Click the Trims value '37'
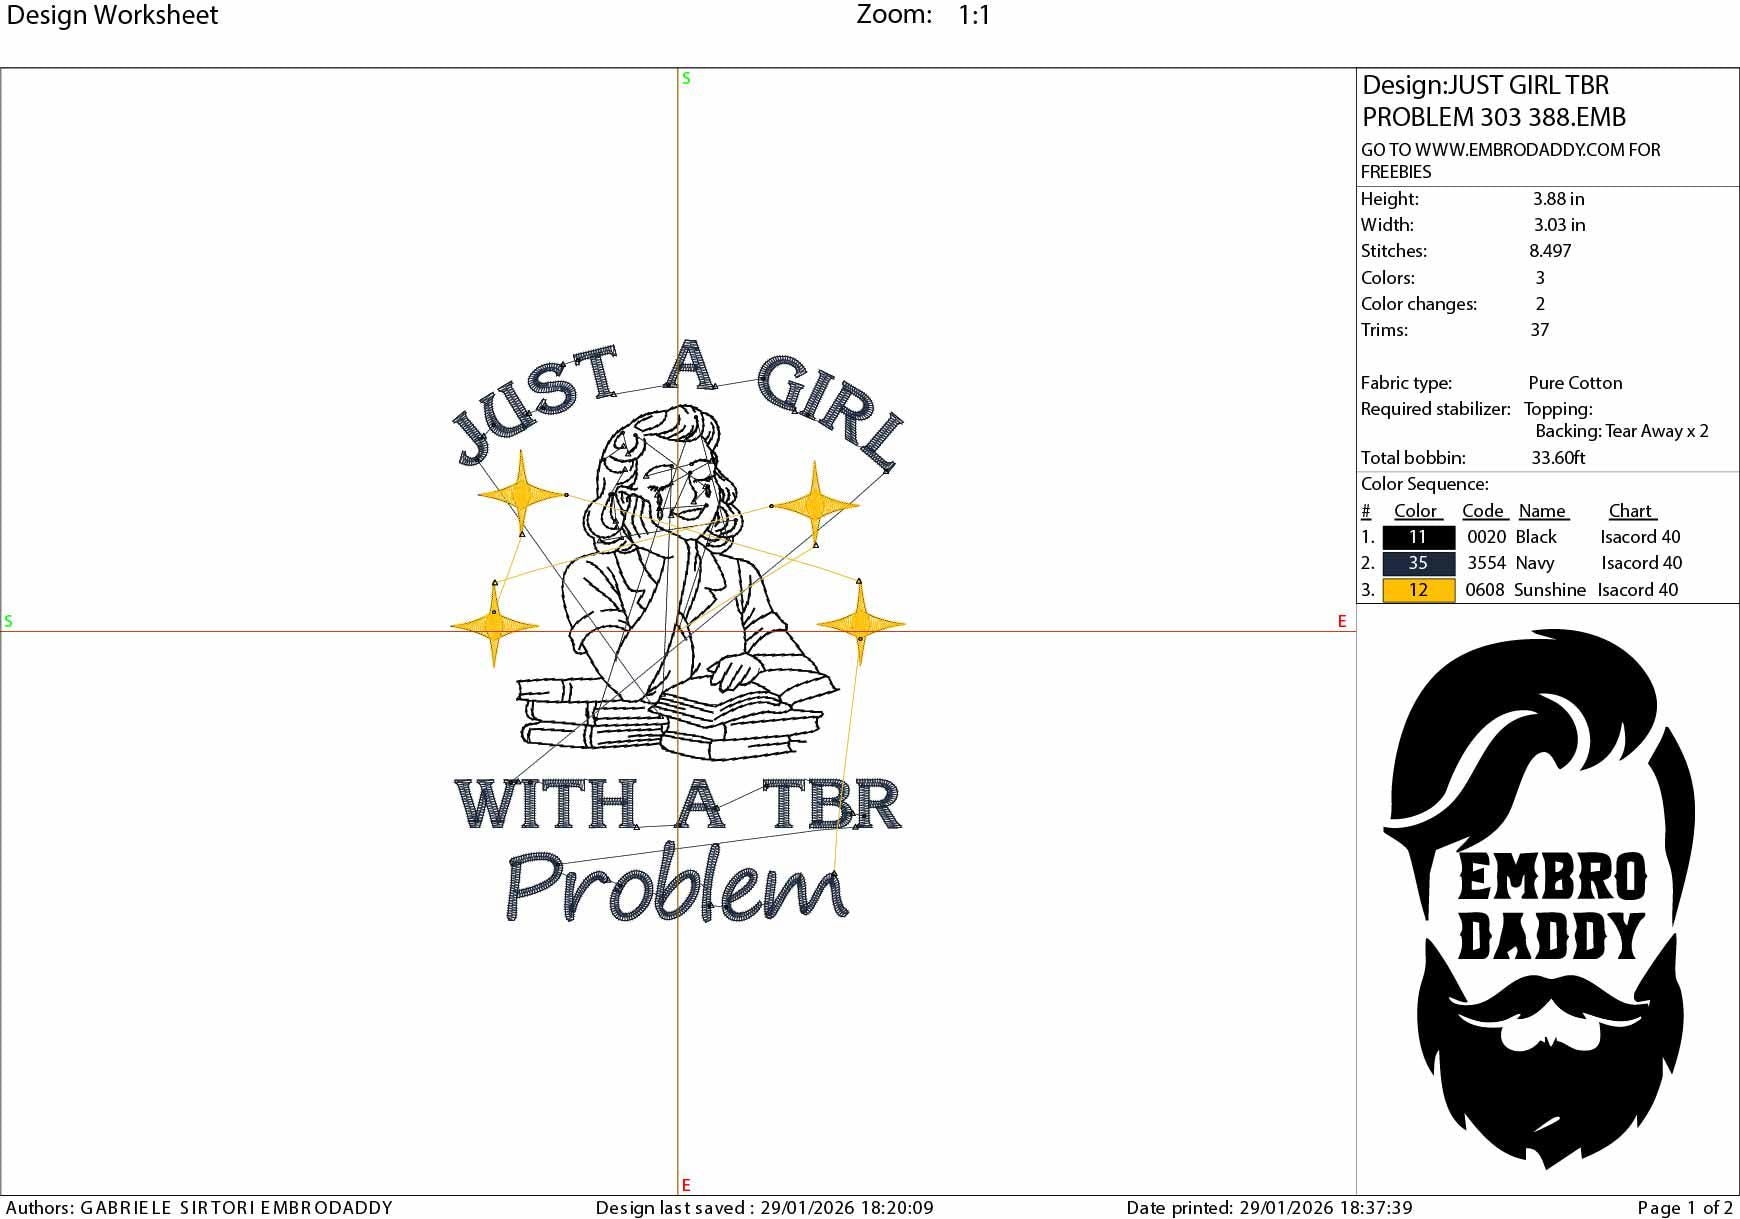This screenshot has height=1219, width=1740. tap(1539, 330)
